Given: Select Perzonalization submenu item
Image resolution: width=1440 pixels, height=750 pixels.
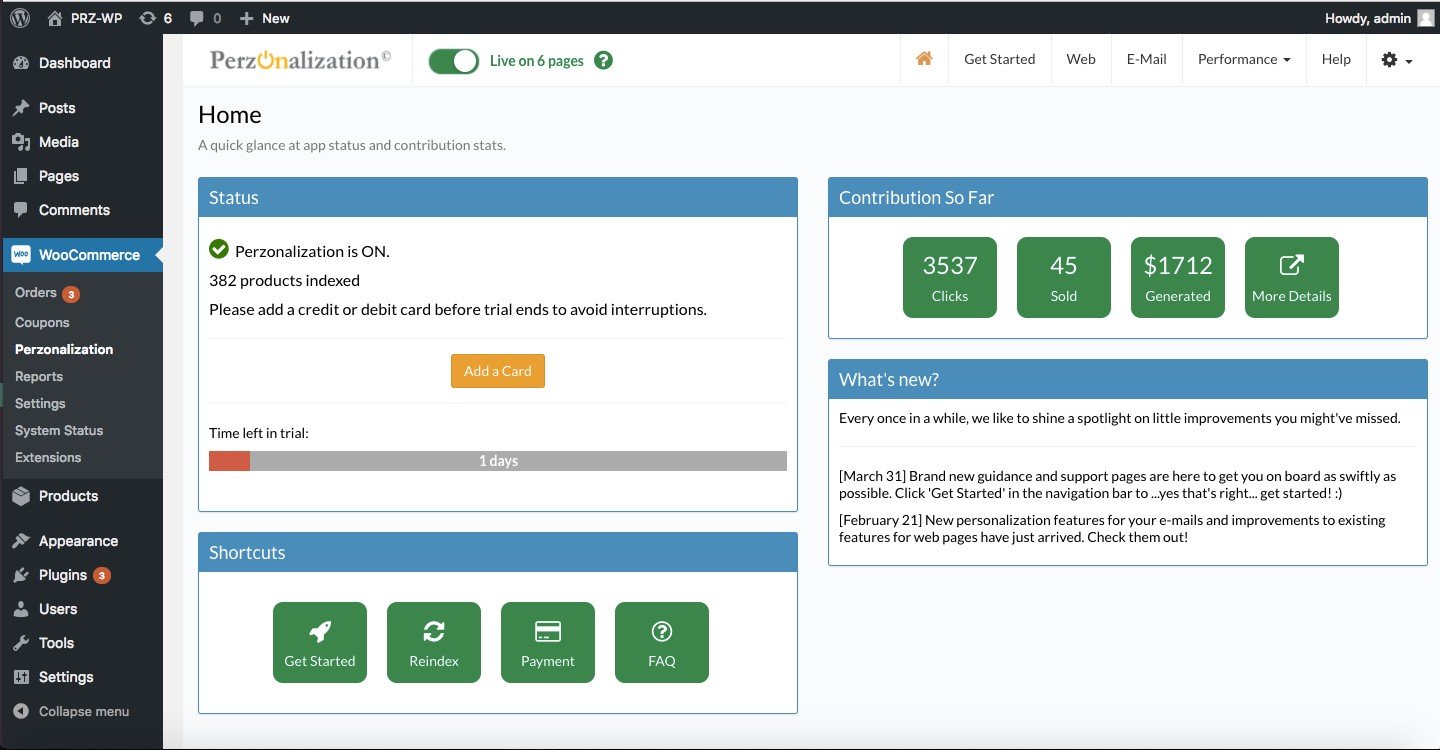Looking at the screenshot, I should click(x=64, y=349).
